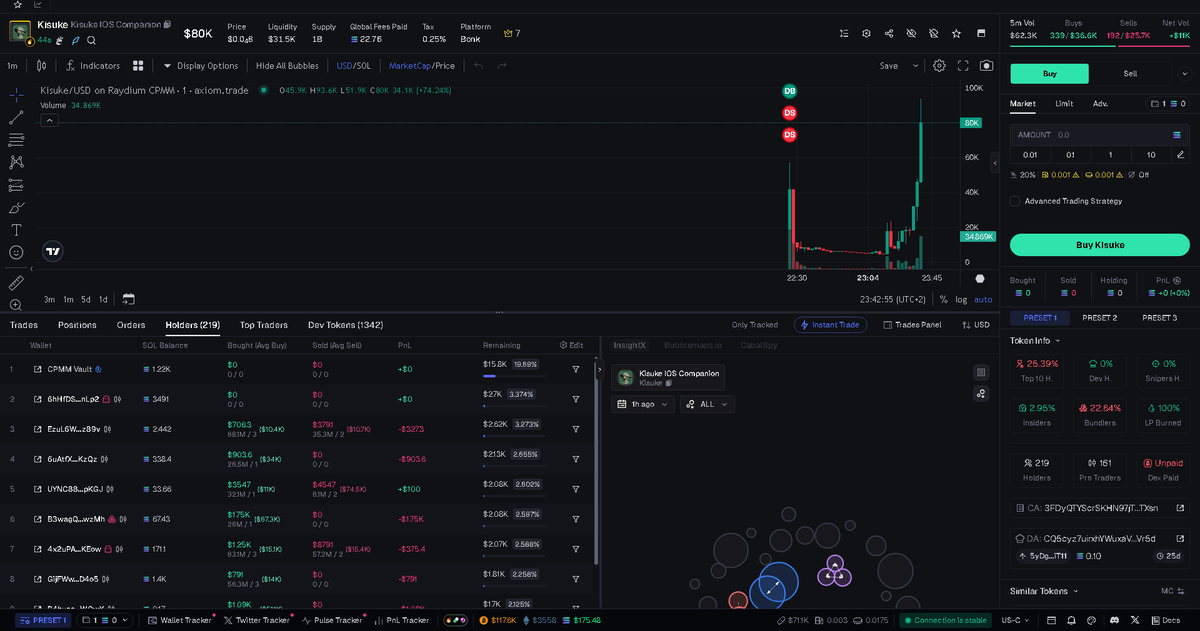Click the Buy Kisuke button
This screenshot has height=631, width=1200.
coord(1099,244)
